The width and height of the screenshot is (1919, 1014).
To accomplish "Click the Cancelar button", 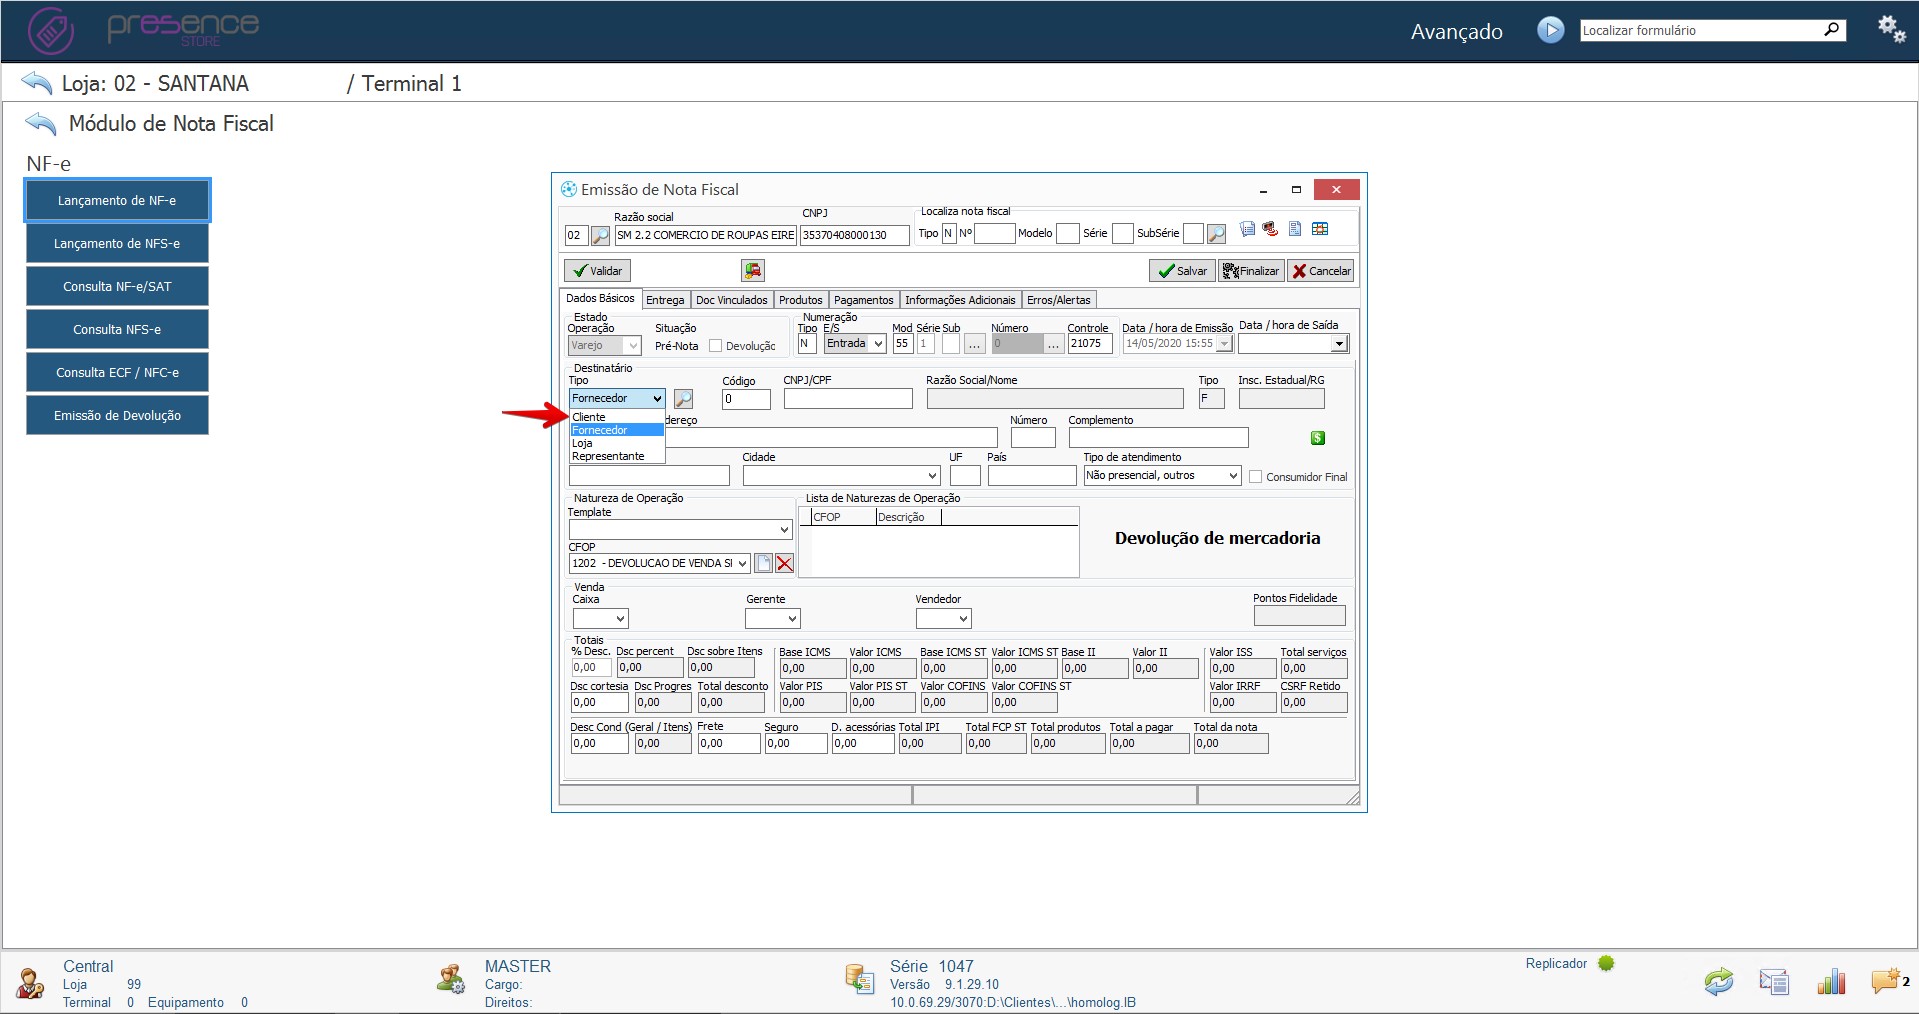I will pos(1321,271).
